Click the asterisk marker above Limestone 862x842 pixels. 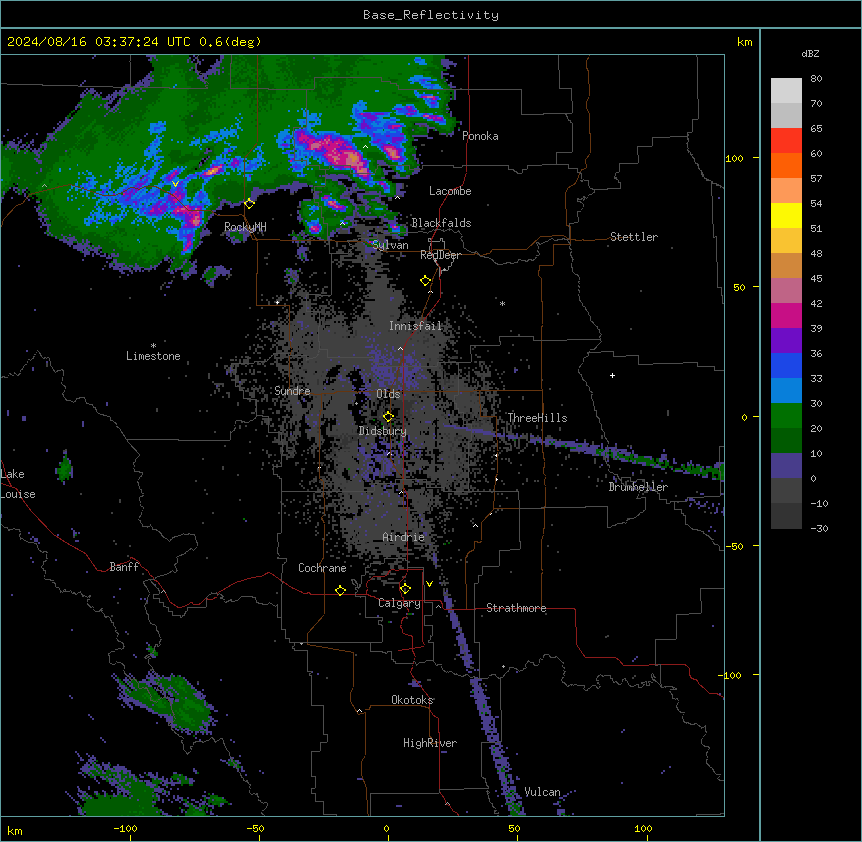pyautogui.click(x=153, y=346)
